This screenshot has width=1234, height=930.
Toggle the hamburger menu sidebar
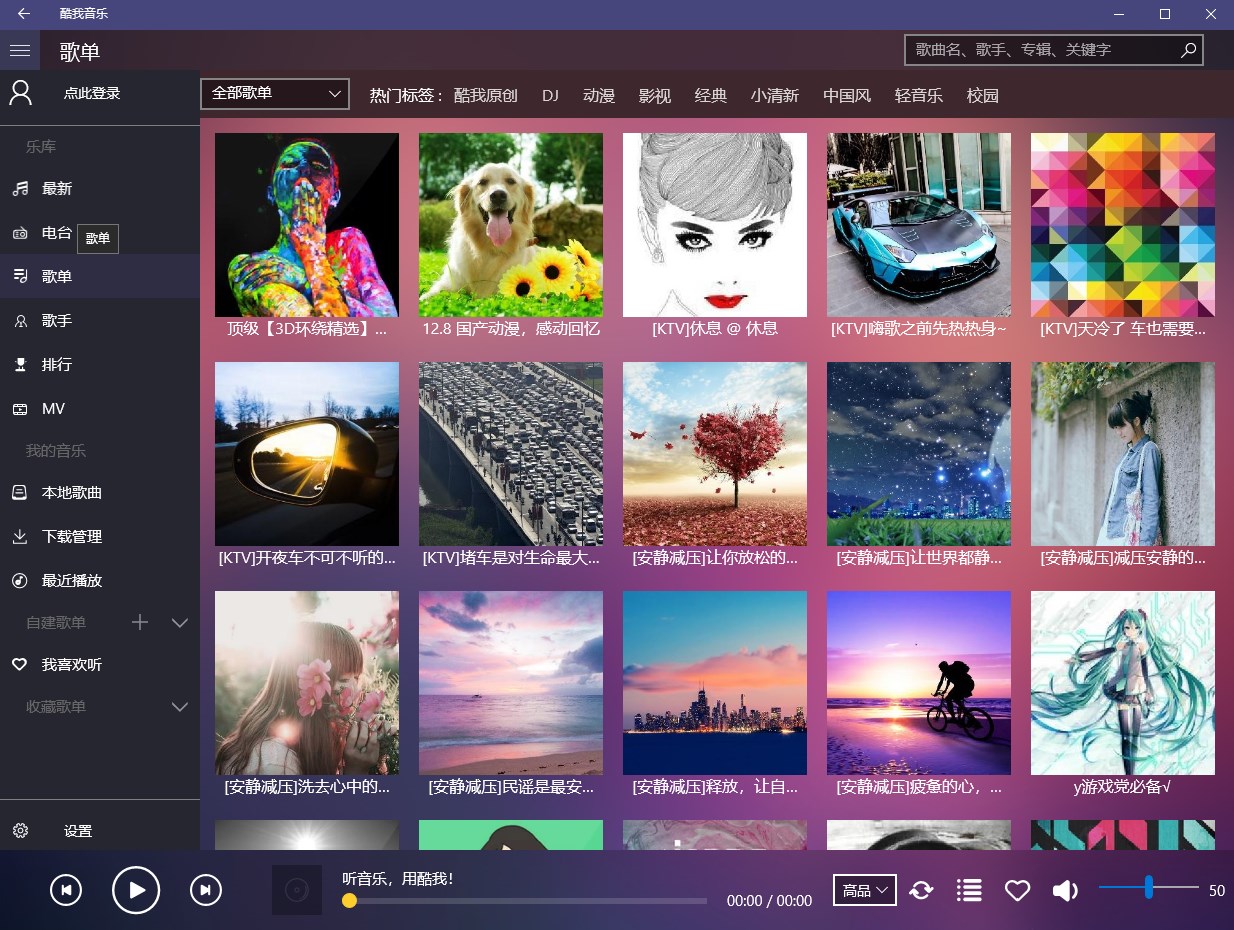pyautogui.click(x=20, y=50)
